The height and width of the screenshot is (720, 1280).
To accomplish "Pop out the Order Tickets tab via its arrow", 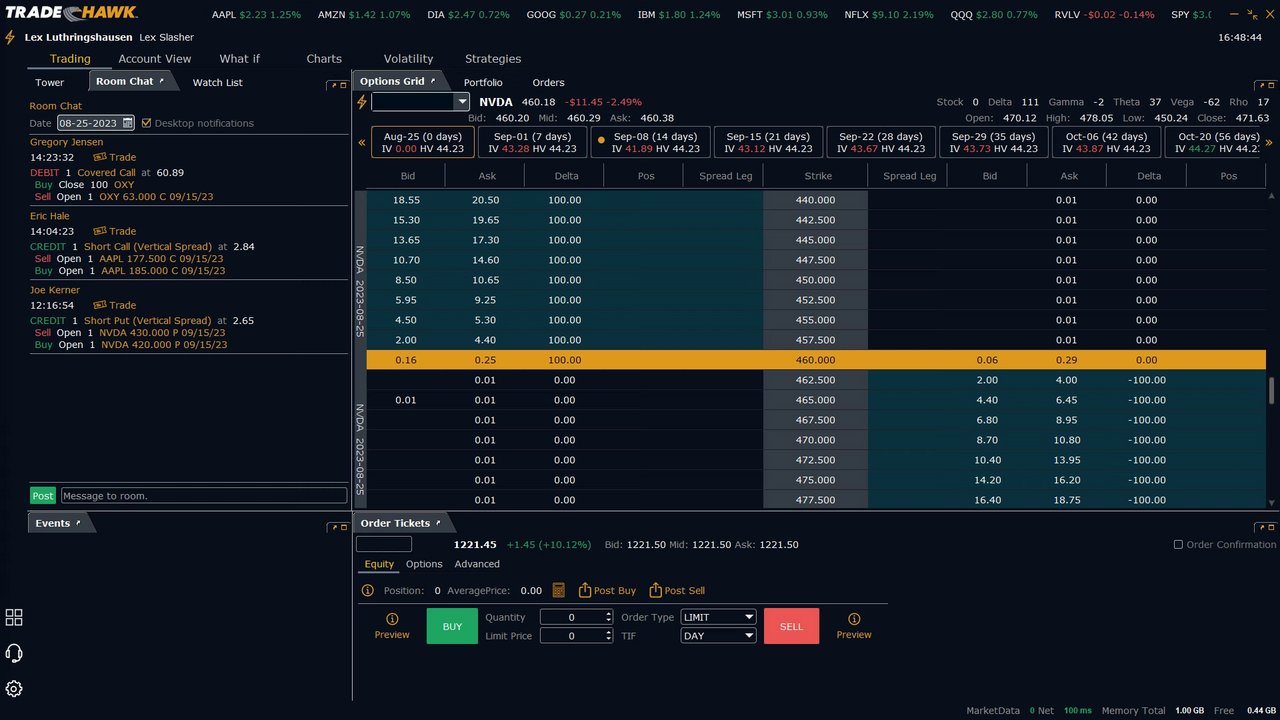I will (438, 522).
